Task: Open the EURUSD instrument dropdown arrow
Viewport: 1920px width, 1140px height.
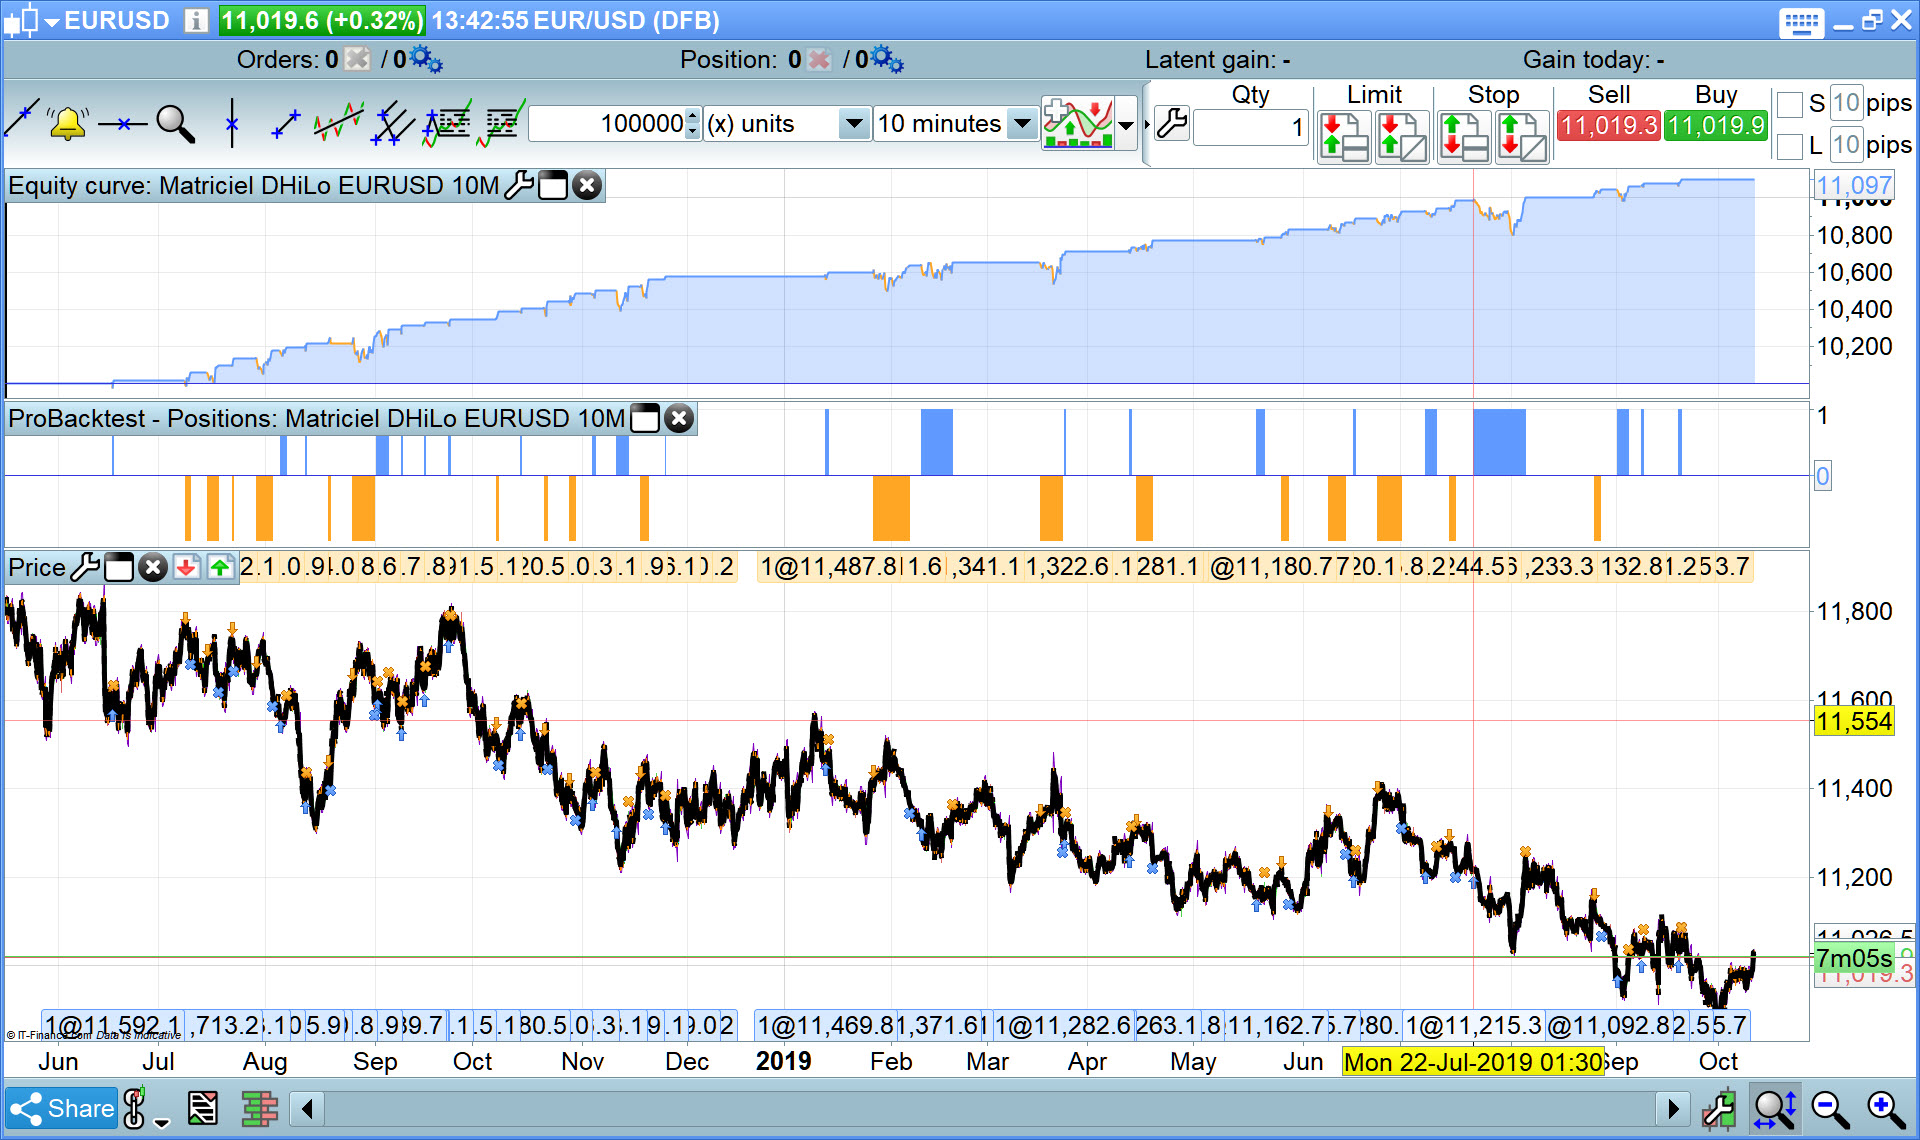Action: [52, 21]
